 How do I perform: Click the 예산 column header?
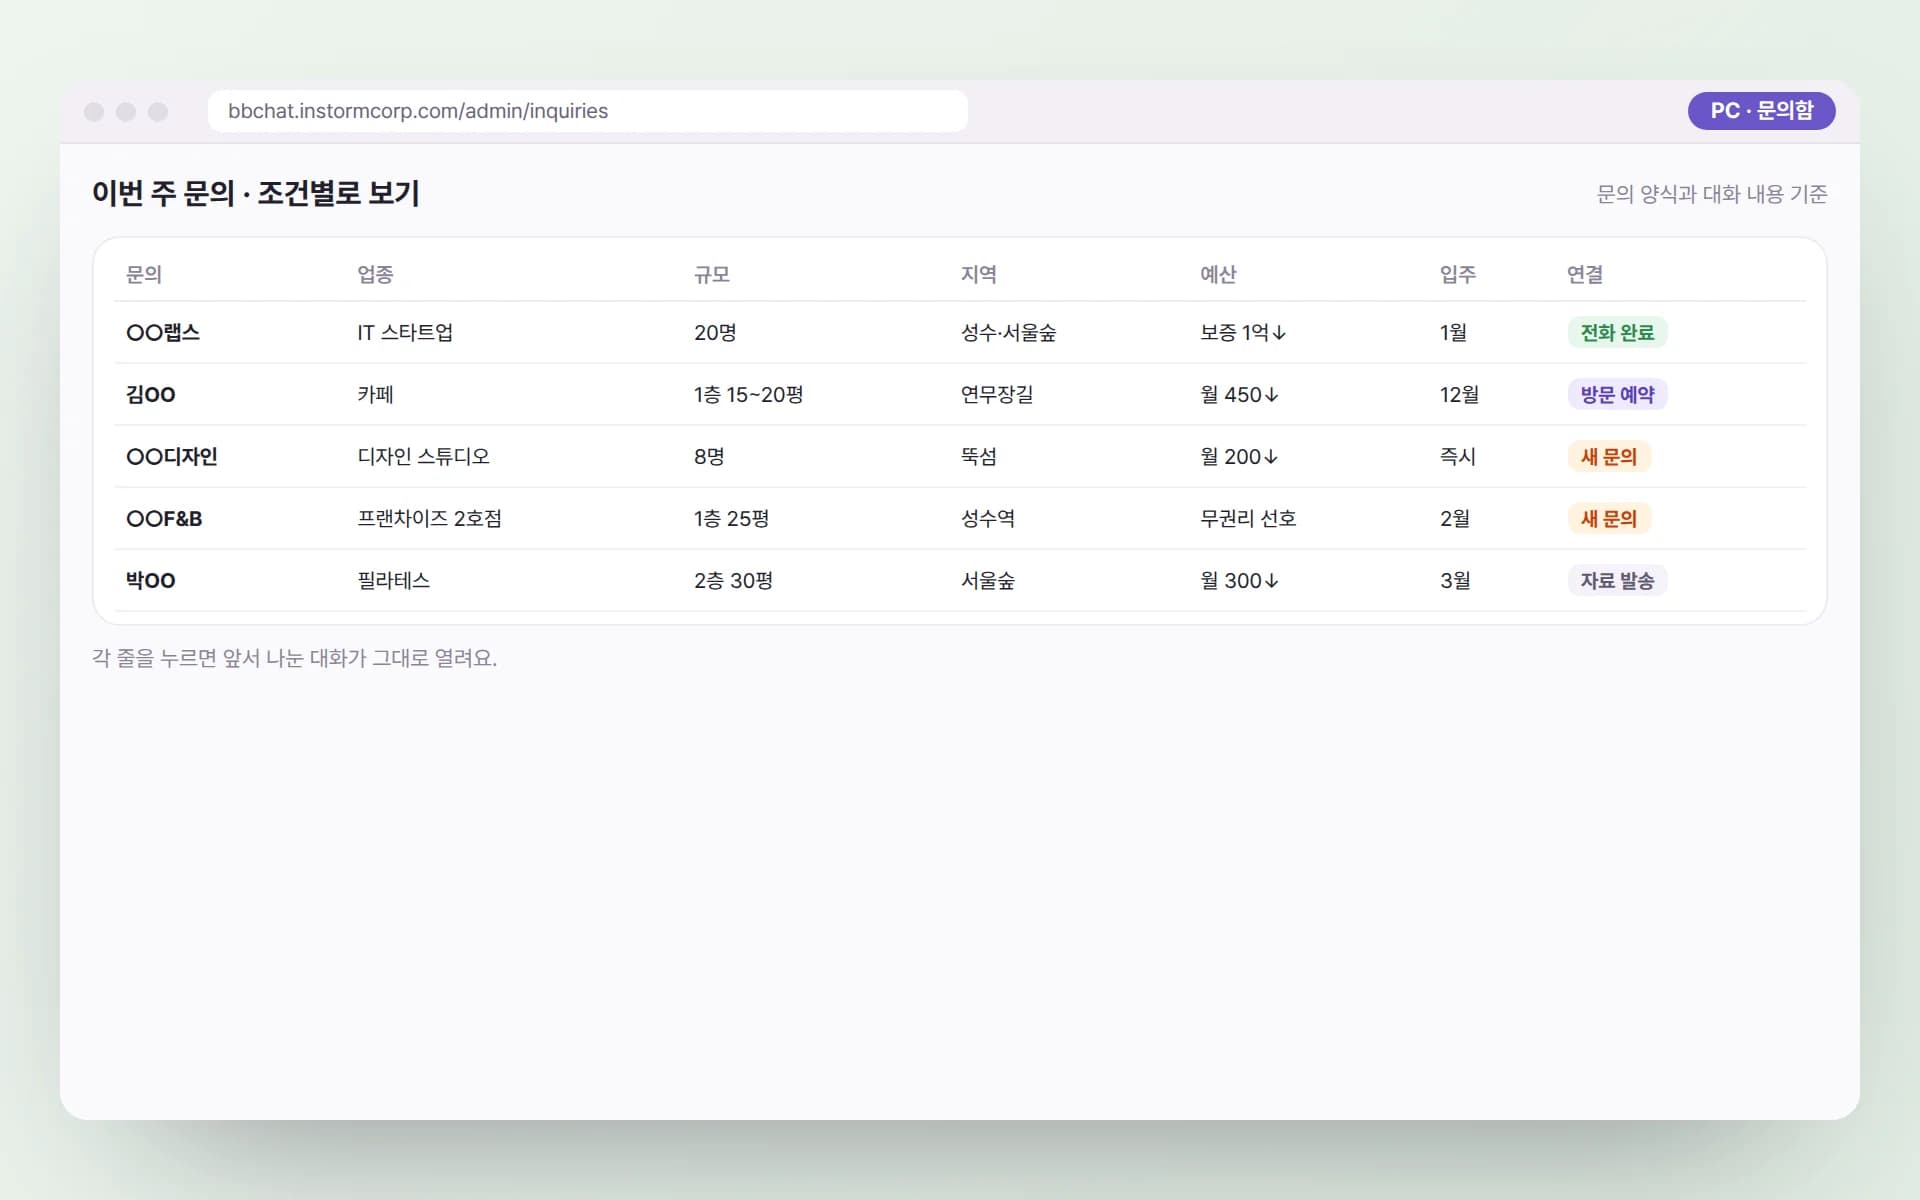(x=1218, y=274)
